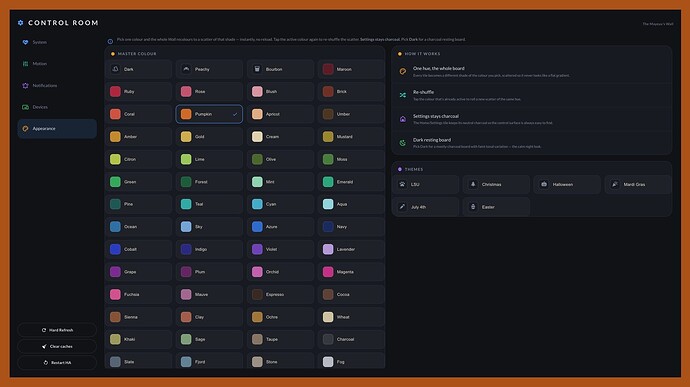
Task: Click the Re-shuffle arrows icon
Action: tap(403, 95)
